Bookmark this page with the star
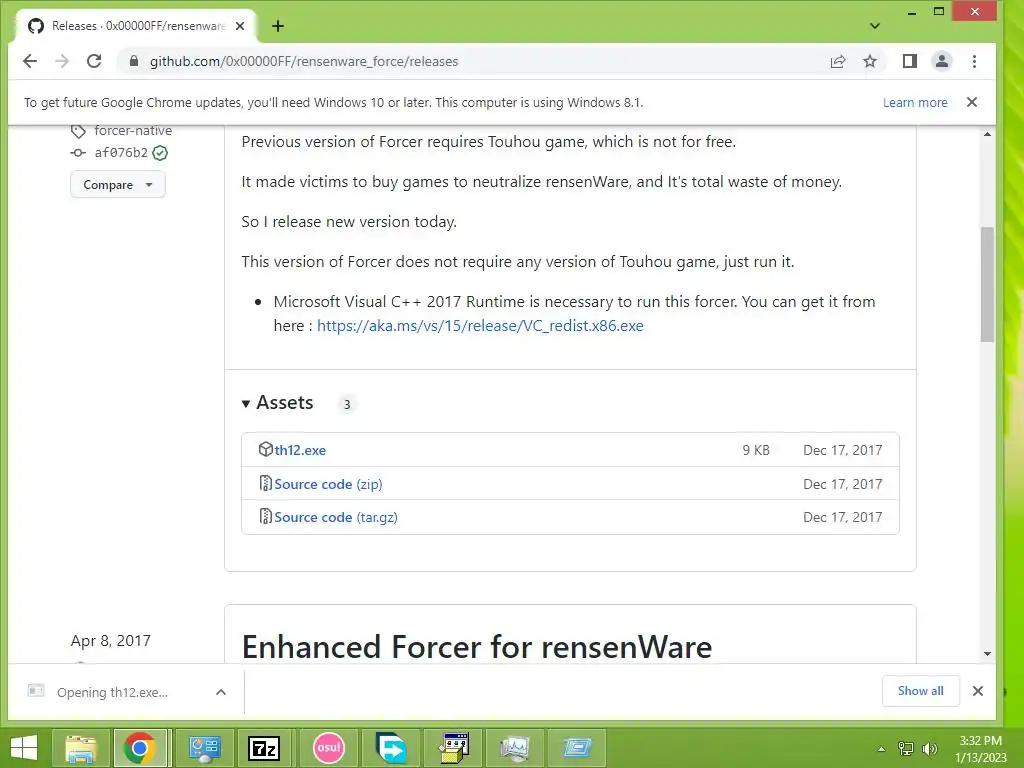Viewport: 1024px width, 768px height. coord(870,61)
